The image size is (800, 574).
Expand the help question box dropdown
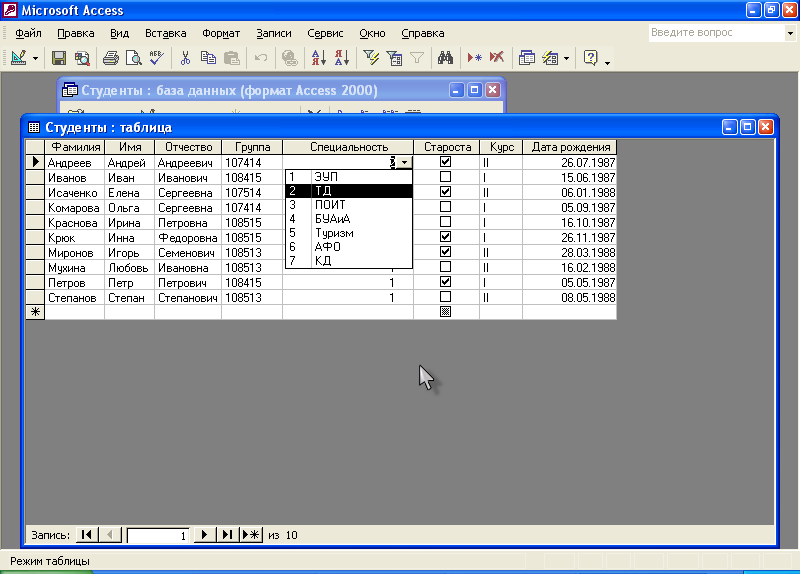click(x=790, y=33)
